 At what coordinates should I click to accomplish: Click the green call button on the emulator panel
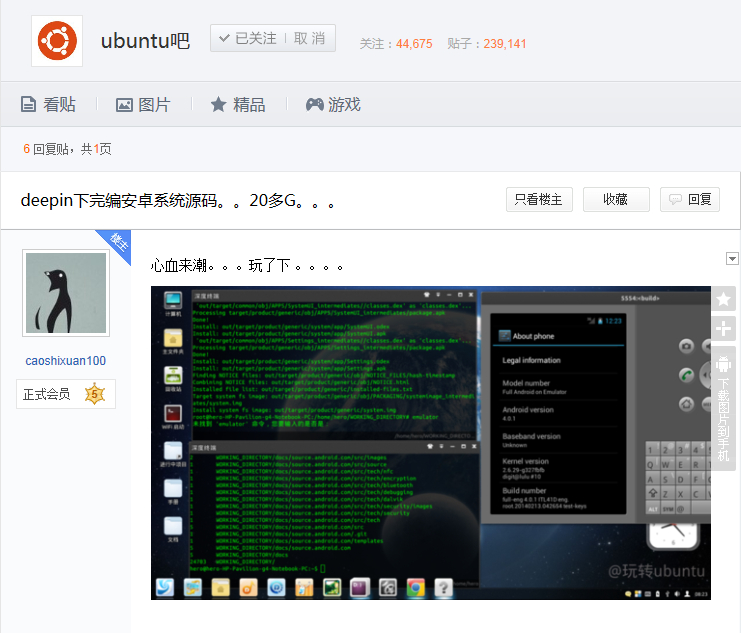click(687, 375)
